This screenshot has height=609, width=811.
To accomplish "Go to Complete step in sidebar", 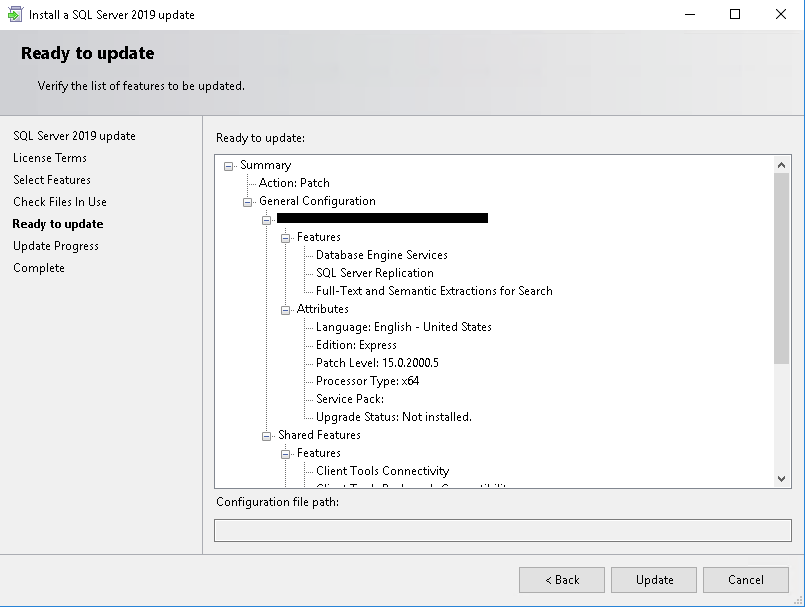I will [39, 268].
